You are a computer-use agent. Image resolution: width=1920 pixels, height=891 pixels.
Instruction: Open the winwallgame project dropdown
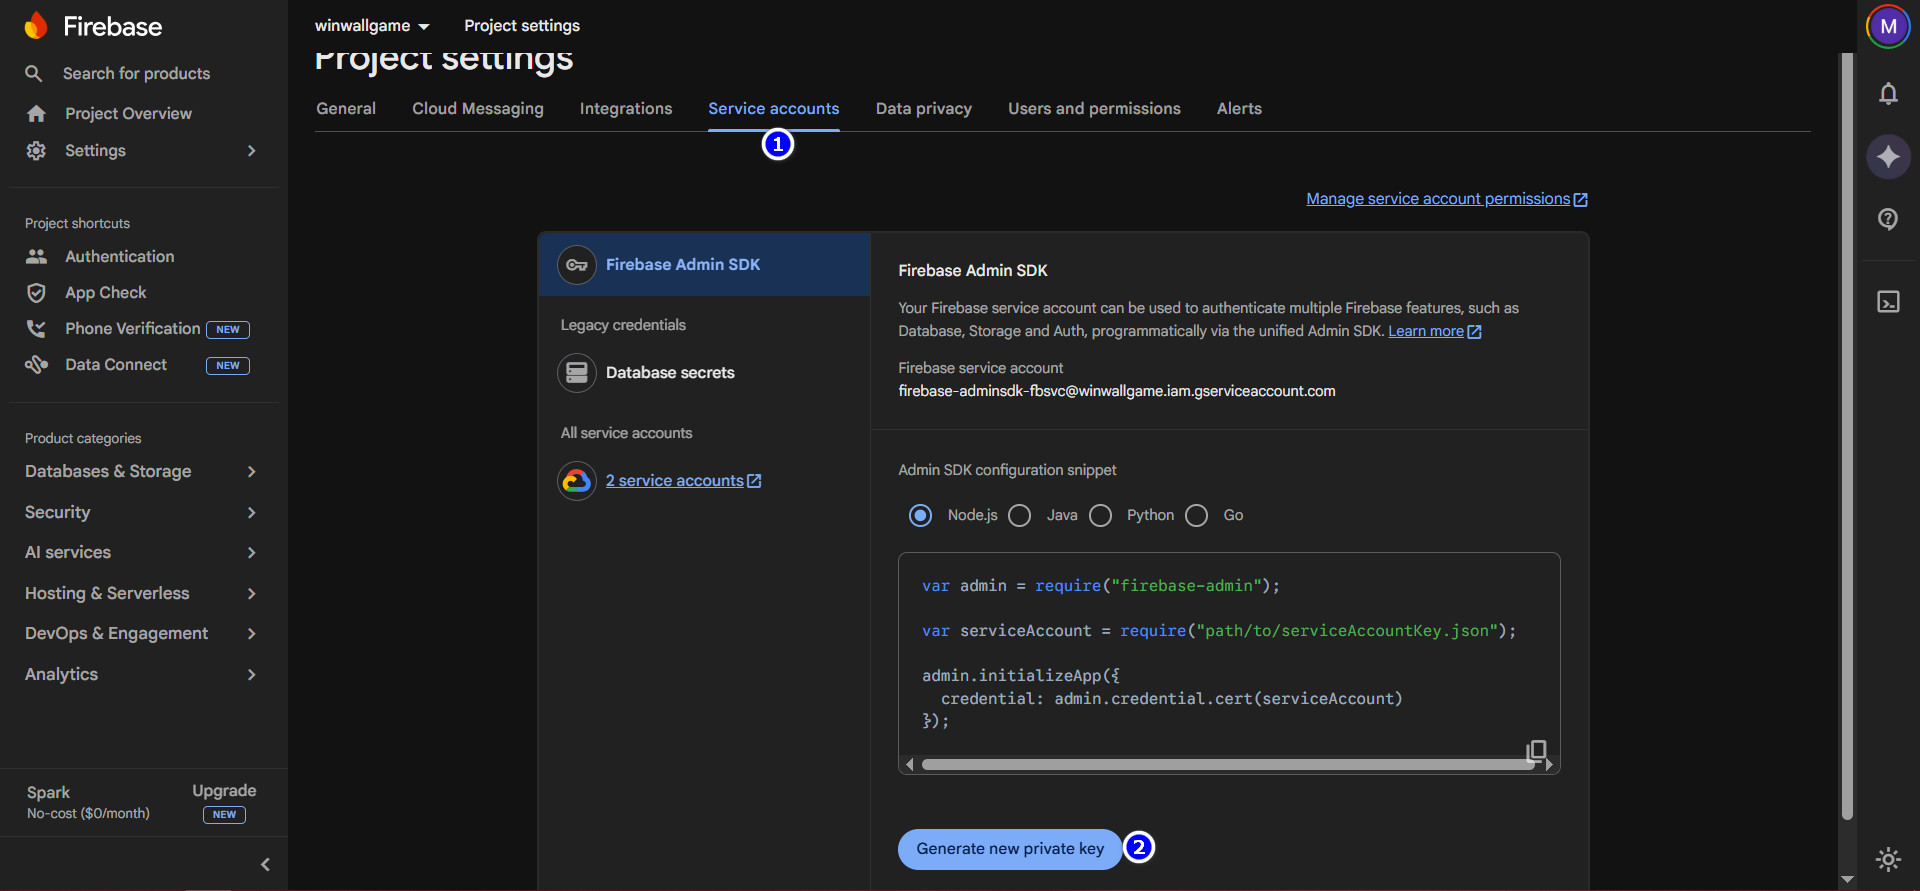click(372, 26)
